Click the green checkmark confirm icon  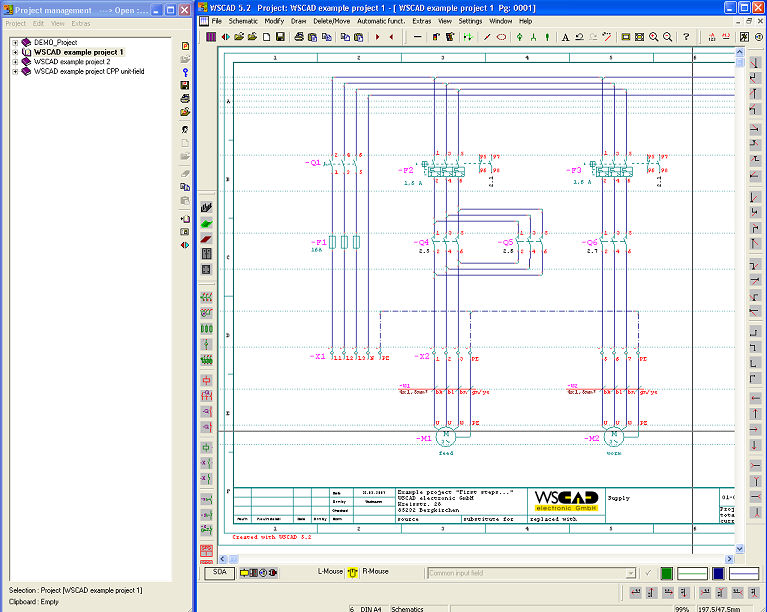pos(648,572)
